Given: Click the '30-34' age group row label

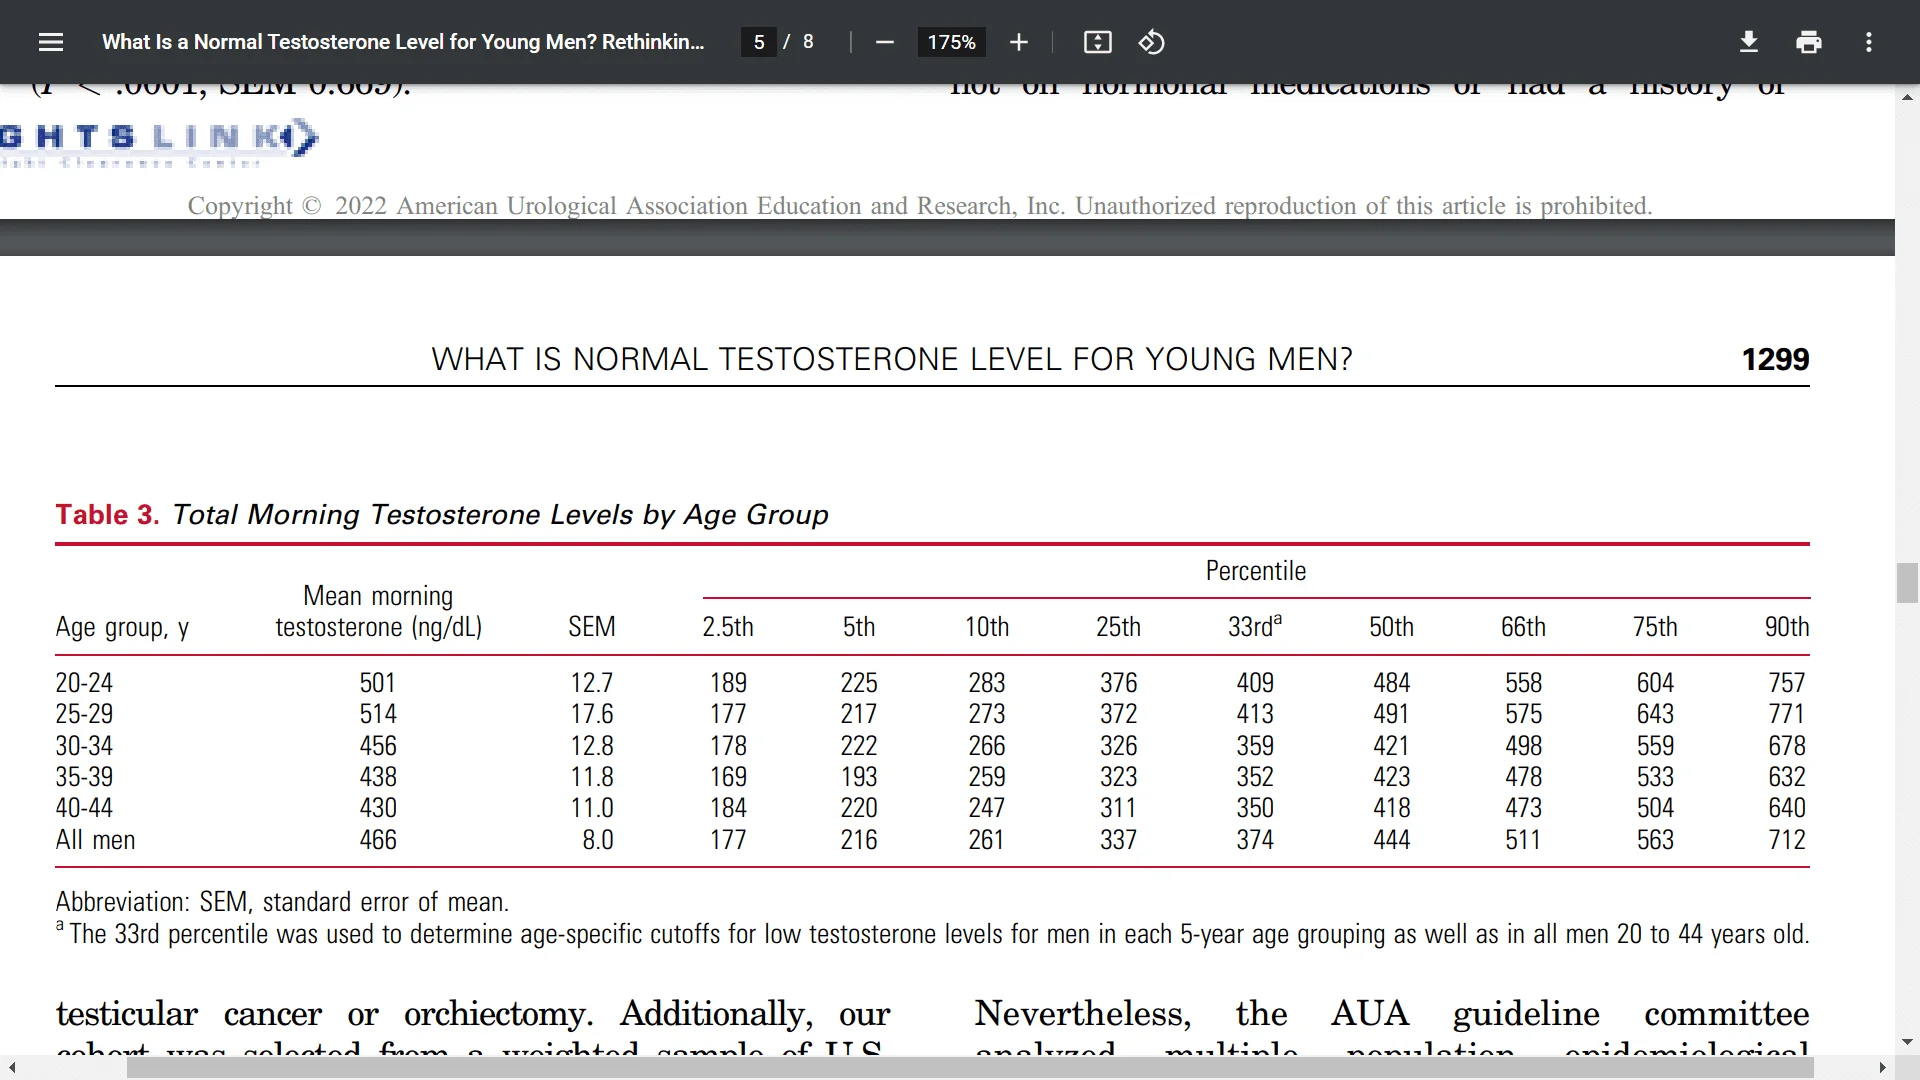Looking at the screenshot, I should 84,746.
